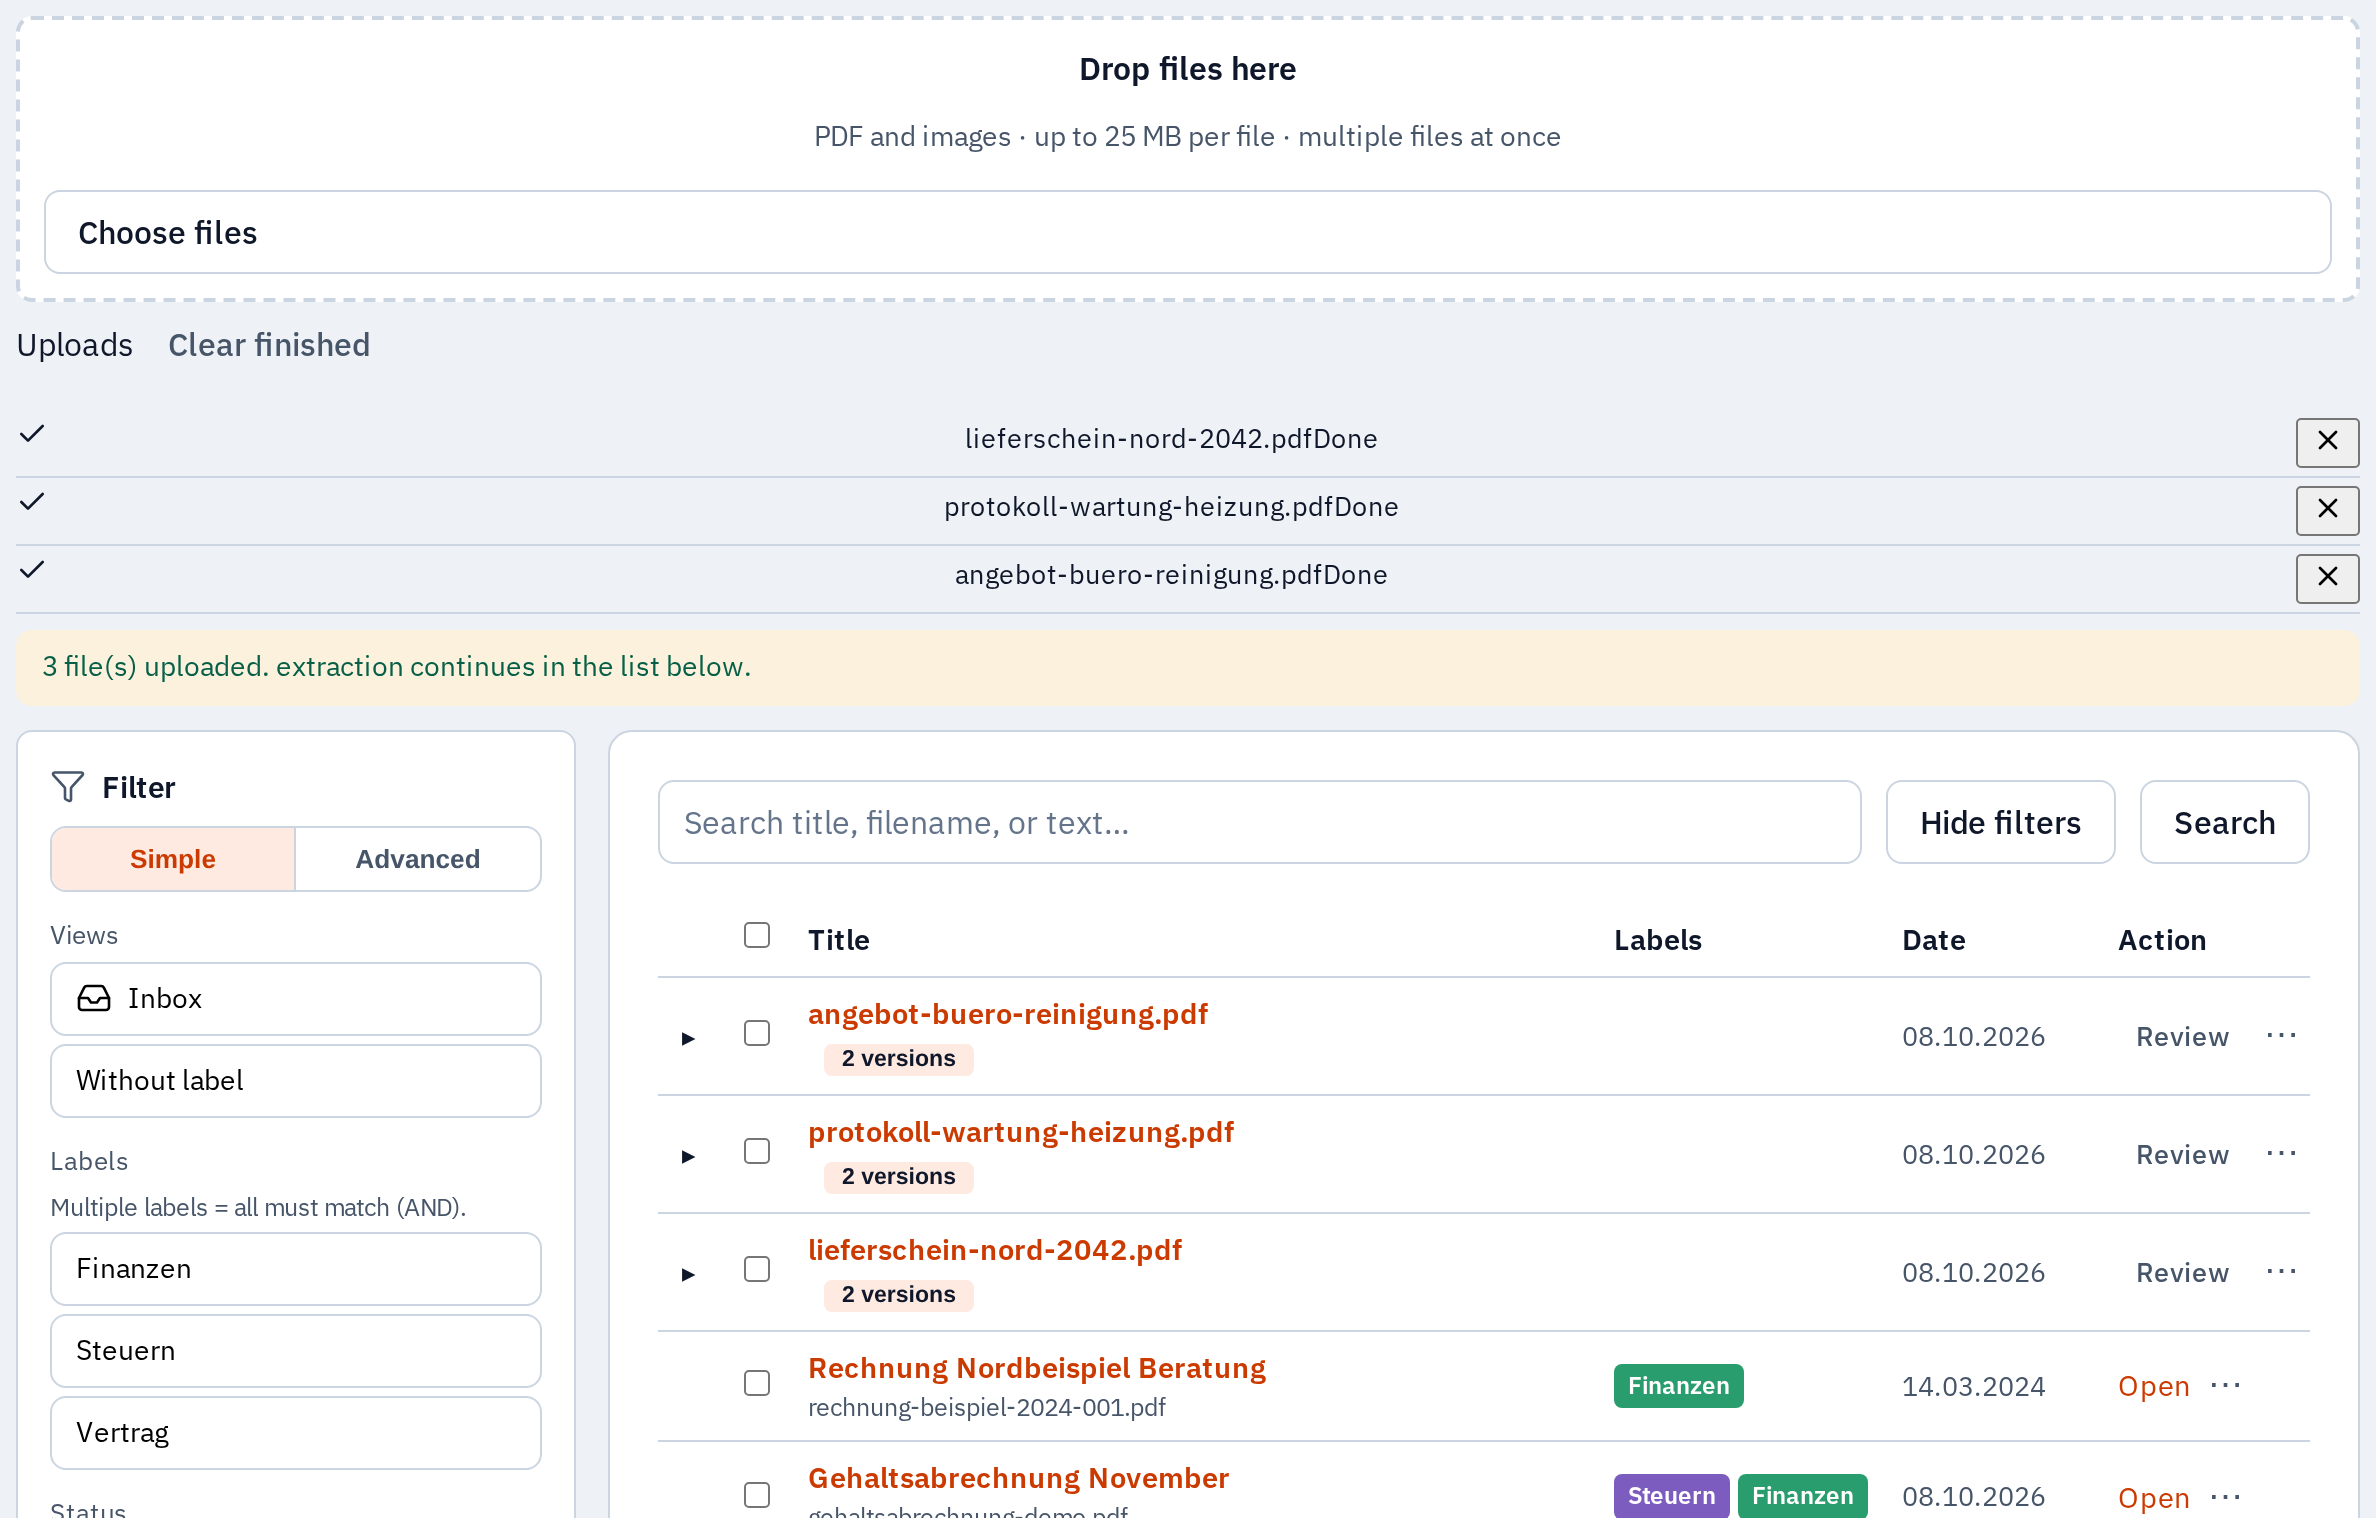Click the Finanzen badge on Rechnung Nordbeispiel row
Viewport: 2376px width, 1518px height.
click(1678, 1386)
